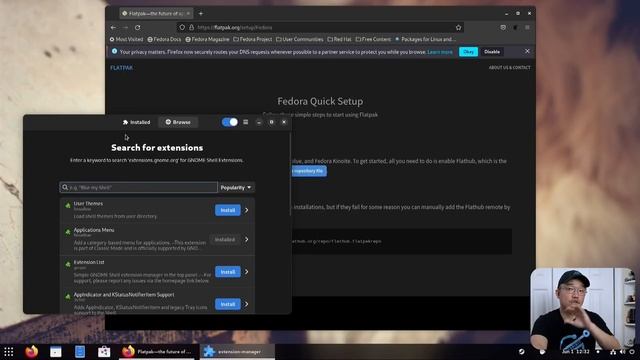
Task: Click the taskbar clock
Action: [576, 351]
